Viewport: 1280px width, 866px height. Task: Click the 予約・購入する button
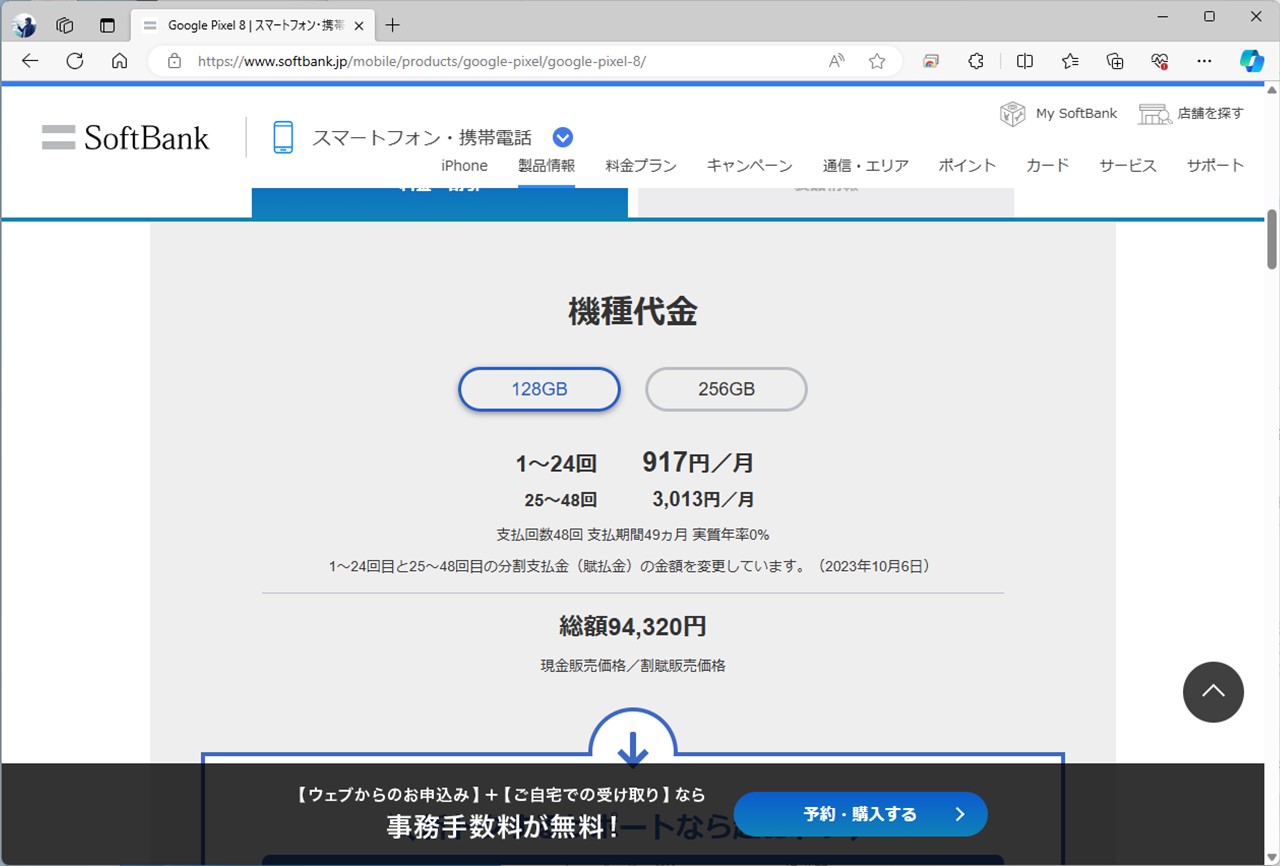pos(860,814)
